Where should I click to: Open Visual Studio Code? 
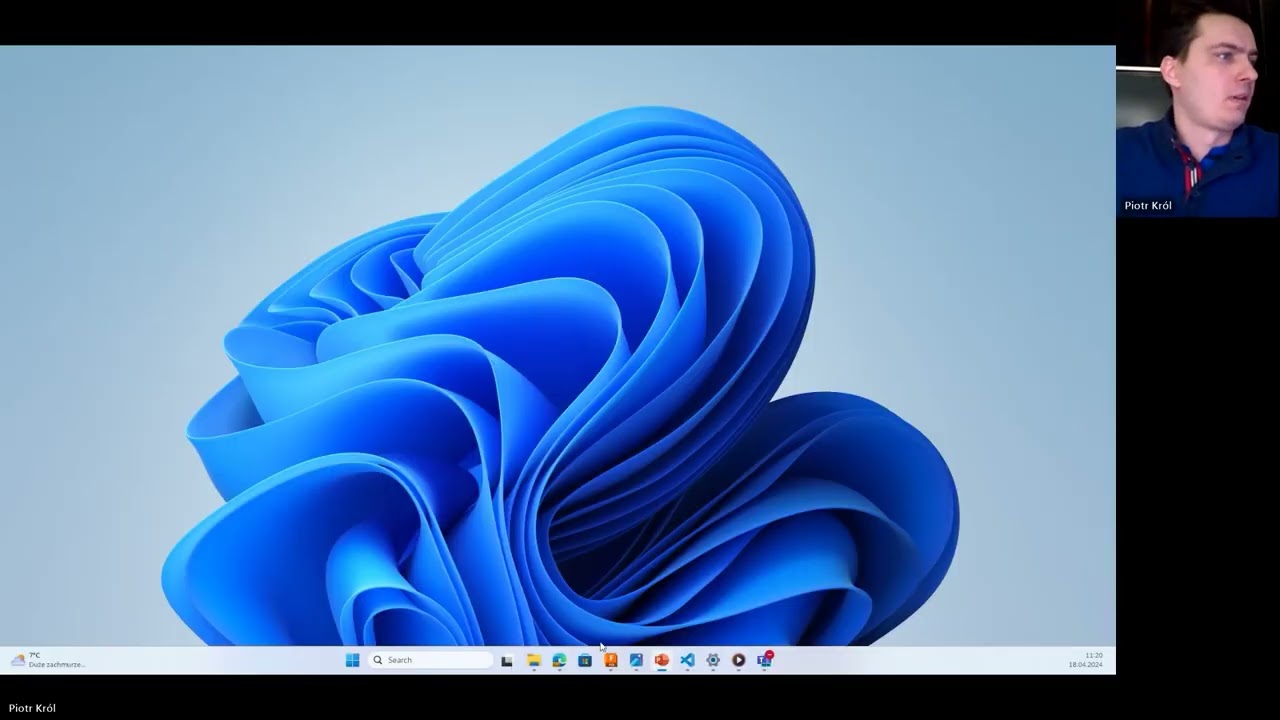(x=687, y=660)
